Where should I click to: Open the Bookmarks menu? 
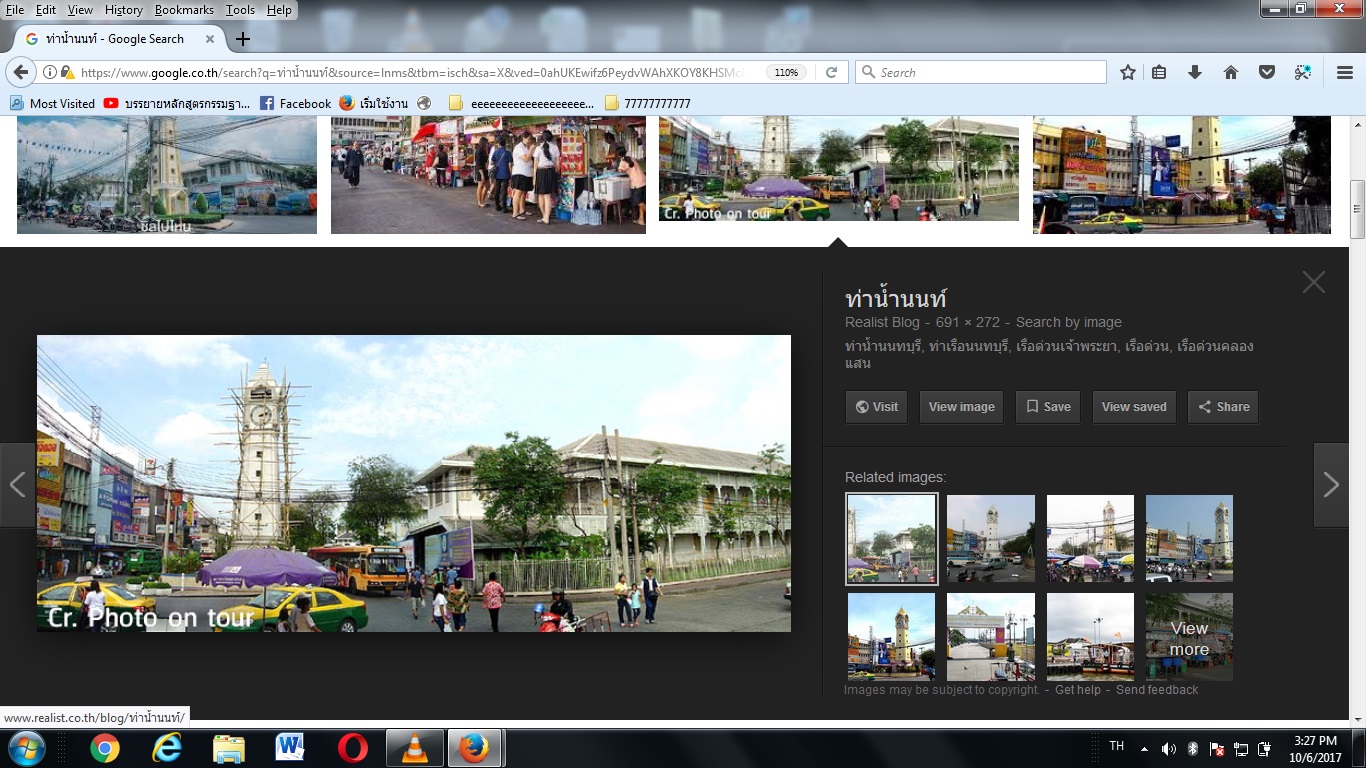pyautogui.click(x=184, y=10)
